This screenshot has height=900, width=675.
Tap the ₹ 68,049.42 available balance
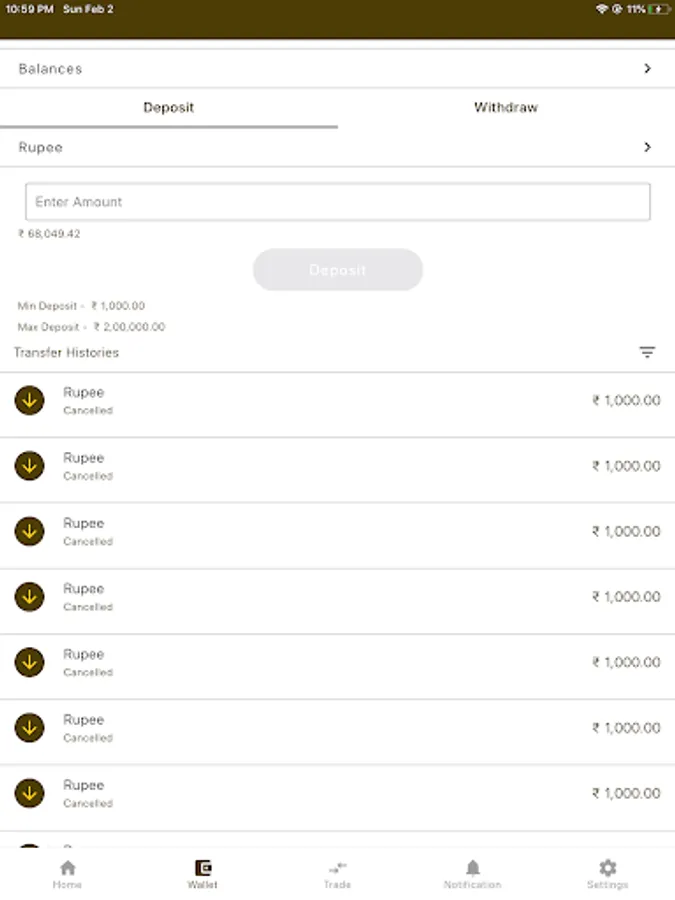point(49,234)
